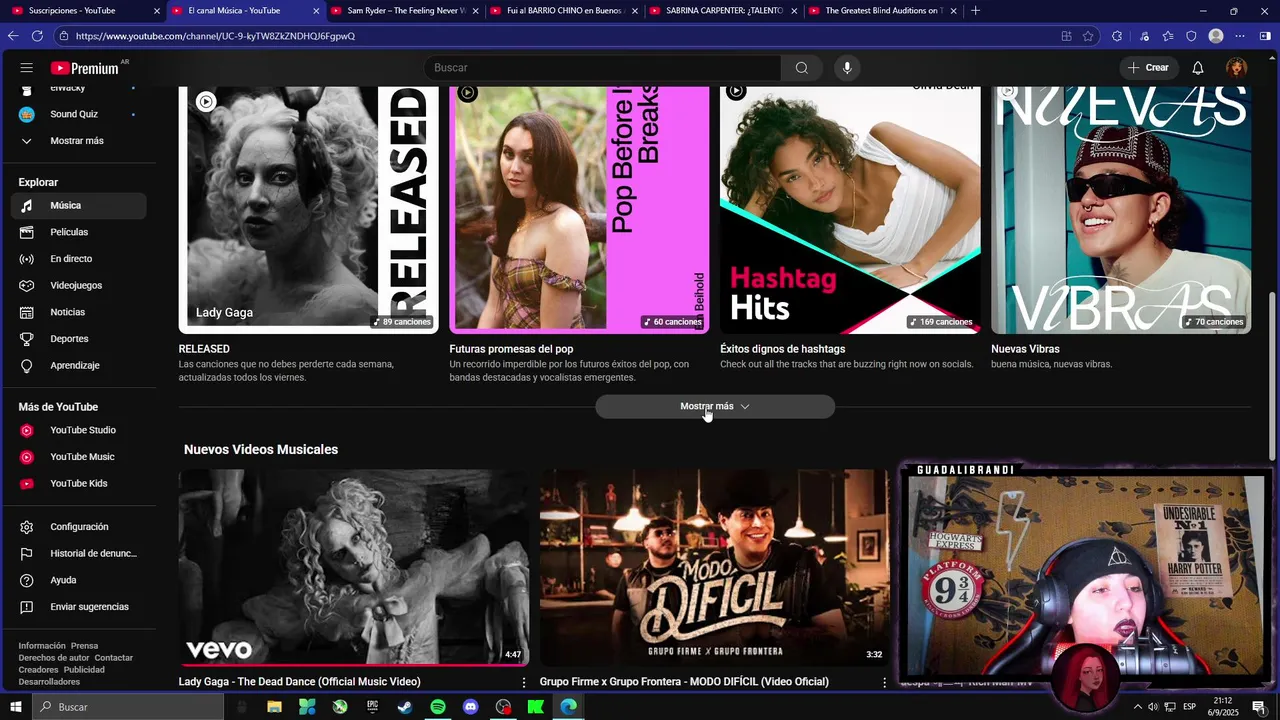Switch to Suscripciones - YouTube tab

pos(84,11)
